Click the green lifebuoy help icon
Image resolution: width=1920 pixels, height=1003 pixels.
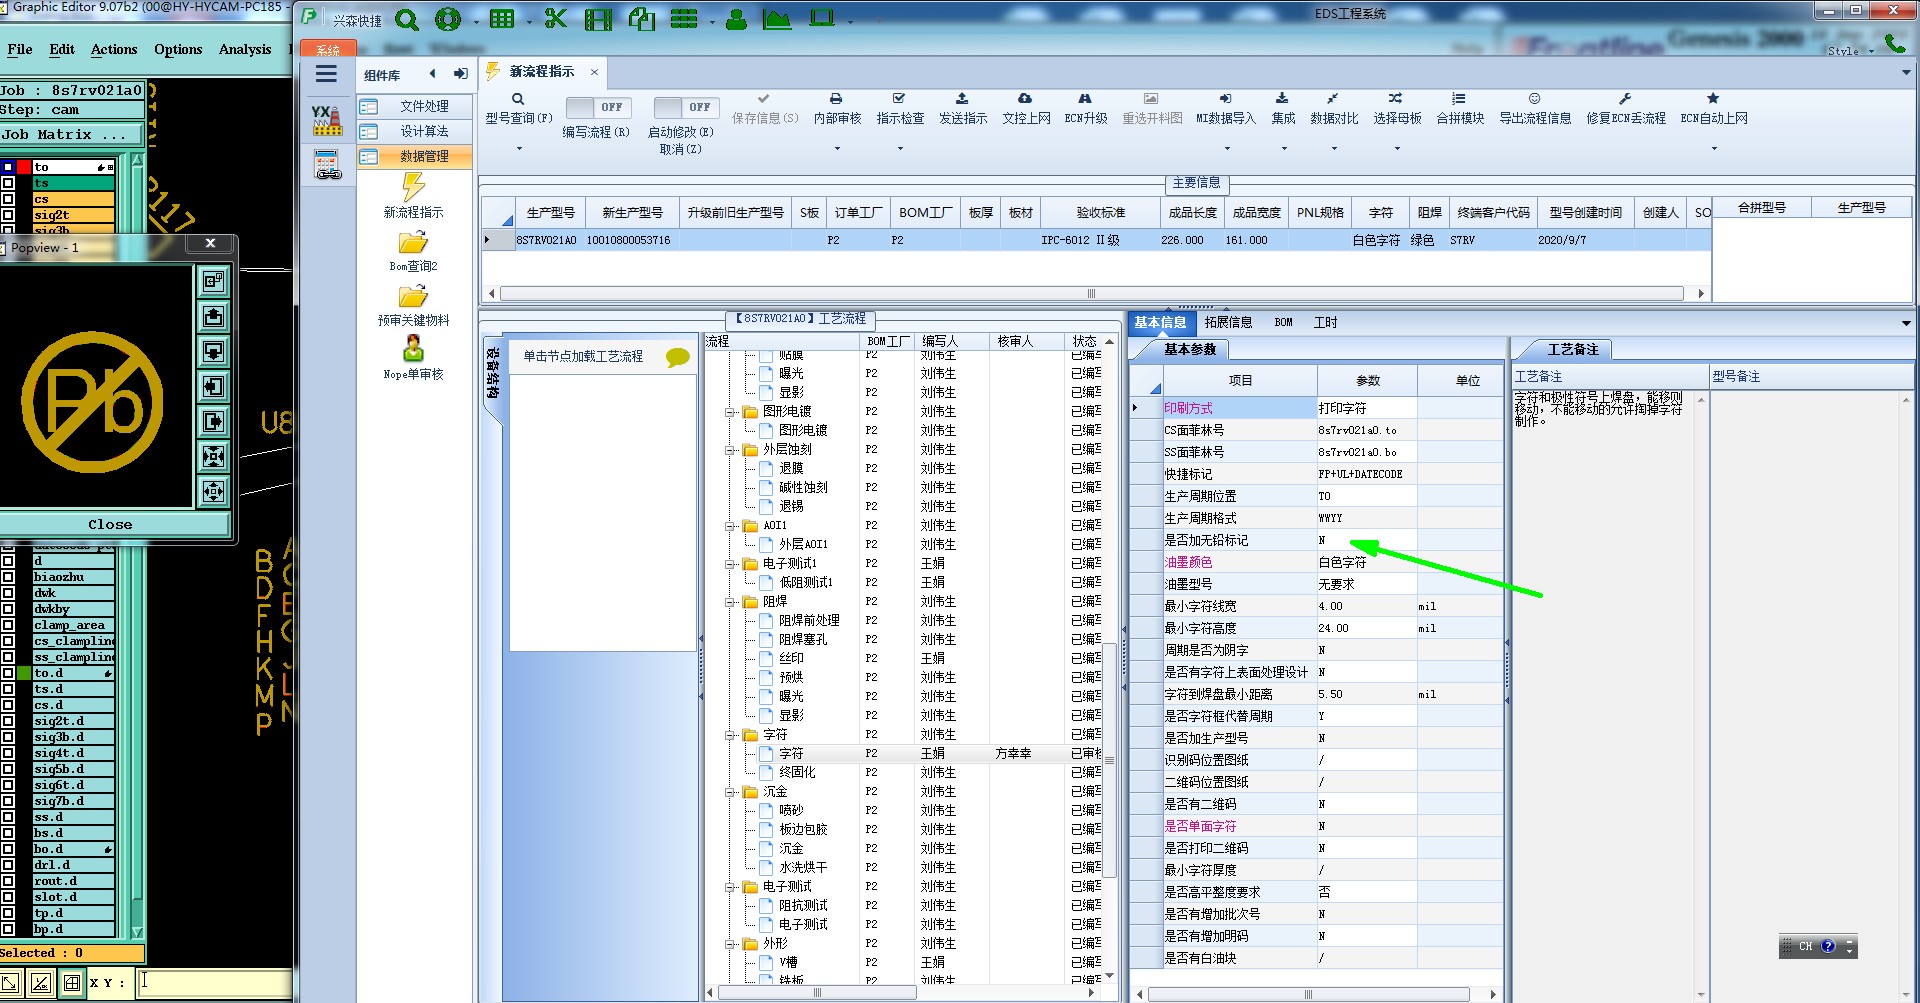coord(448,19)
